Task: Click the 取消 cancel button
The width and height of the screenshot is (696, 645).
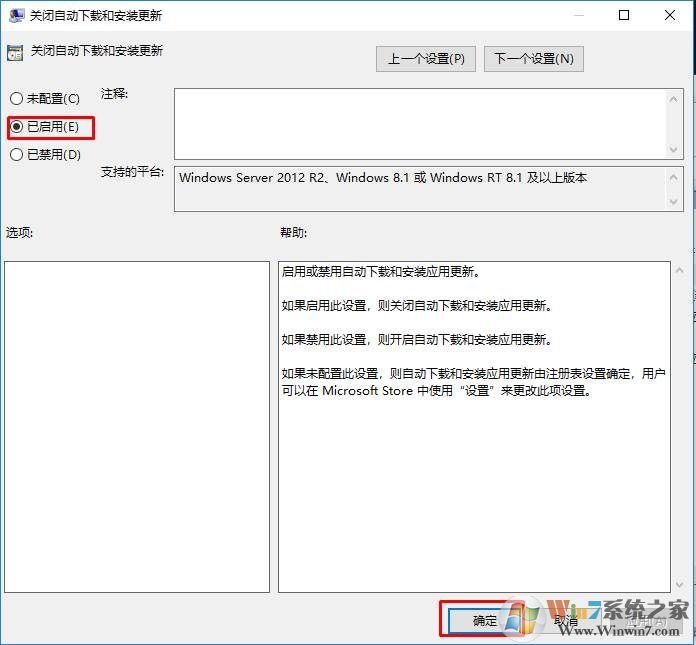Action: point(566,621)
